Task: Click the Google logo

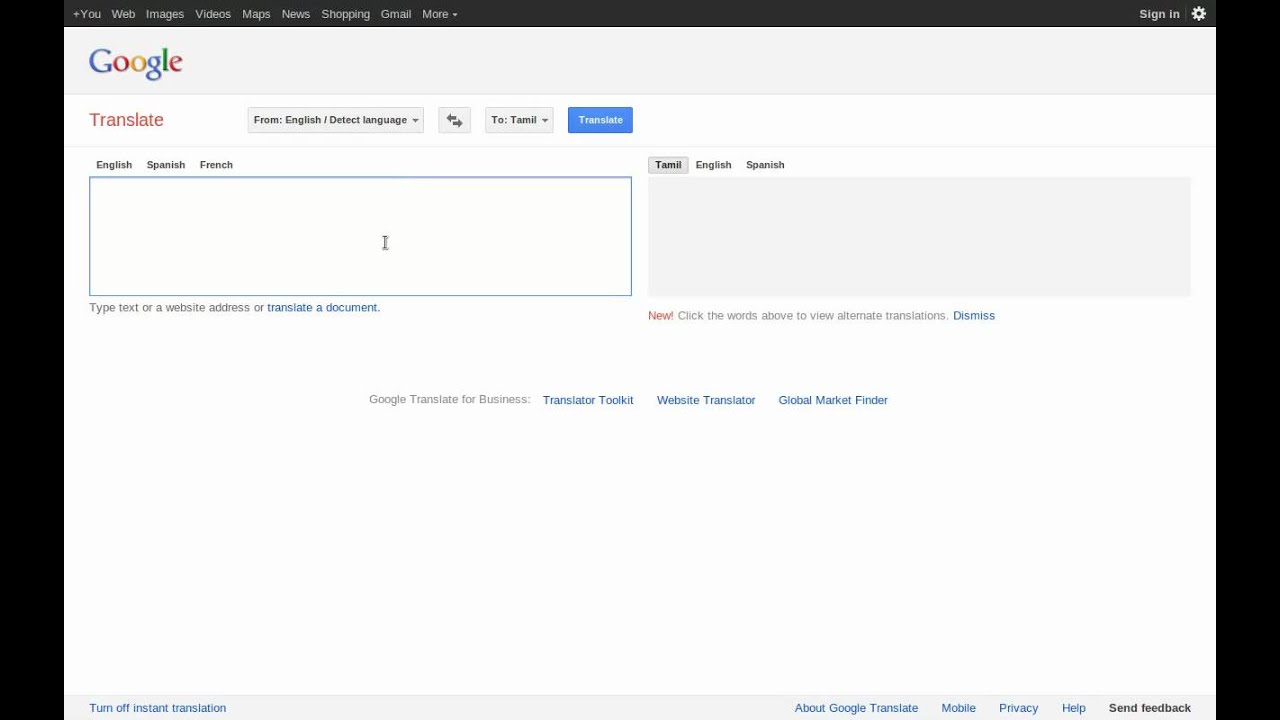Action: (136, 63)
